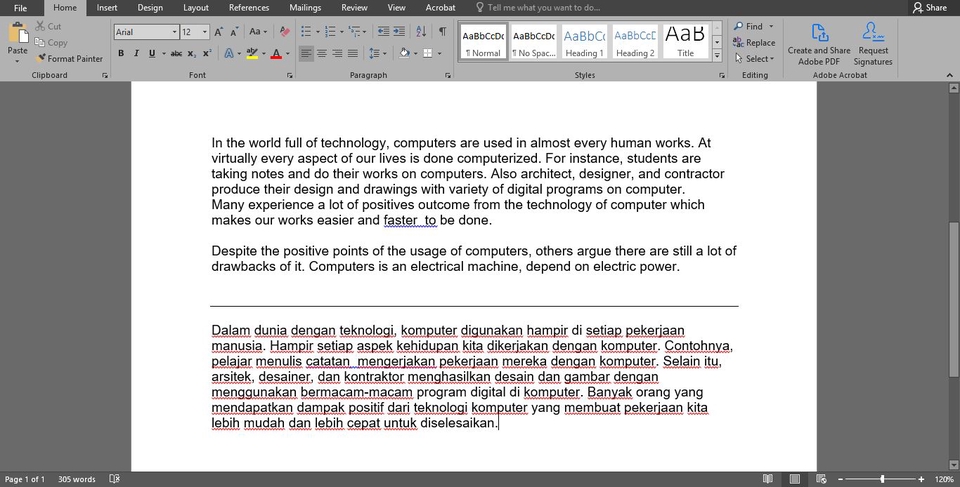The width and height of the screenshot is (960, 487).
Task: Open the File tab
Action: (x=20, y=8)
